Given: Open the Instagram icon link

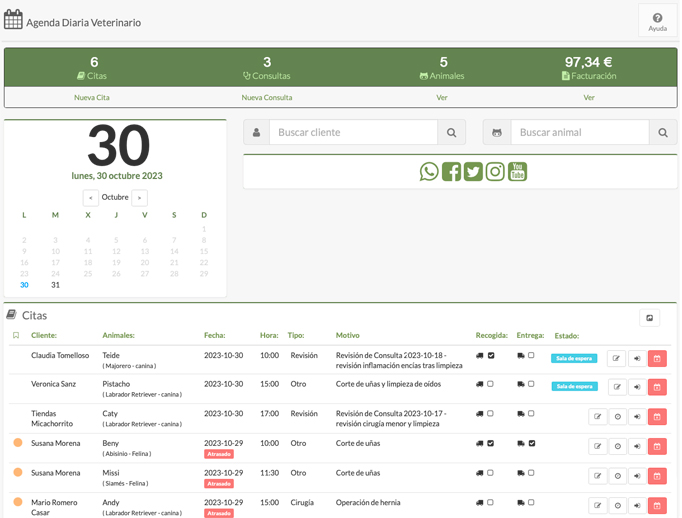Looking at the screenshot, I should pyautogui.click(x=495, y=172).
